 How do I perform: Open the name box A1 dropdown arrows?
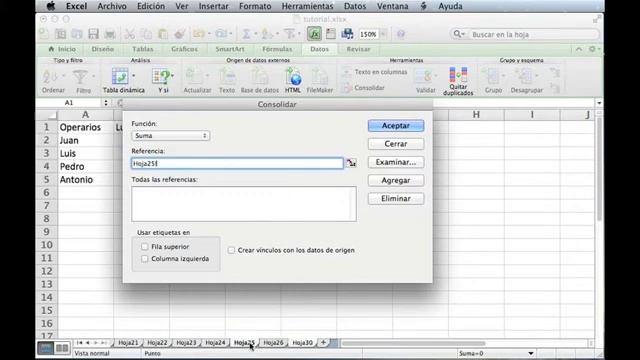point(106,103)
